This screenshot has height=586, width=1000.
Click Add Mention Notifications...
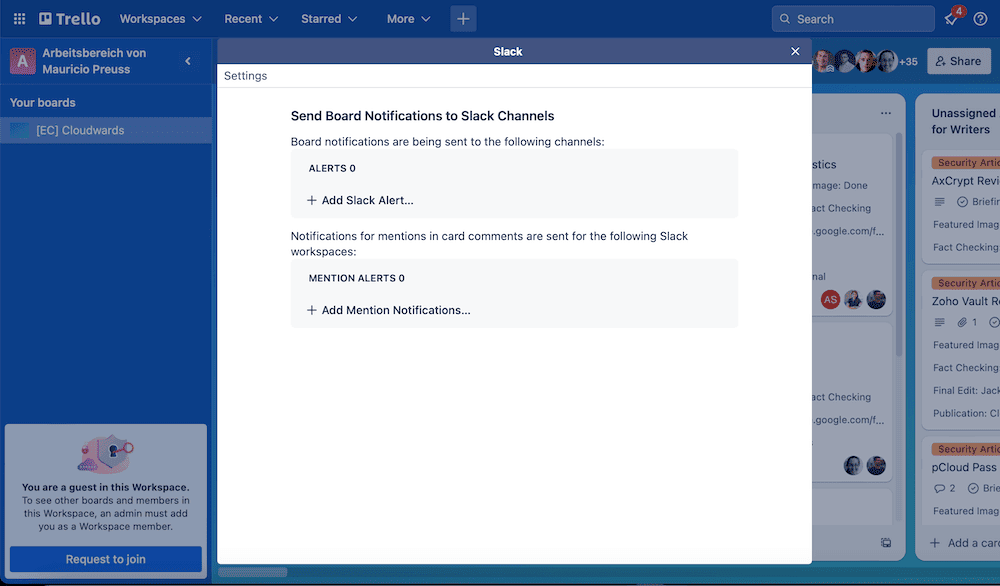point(389,310)
